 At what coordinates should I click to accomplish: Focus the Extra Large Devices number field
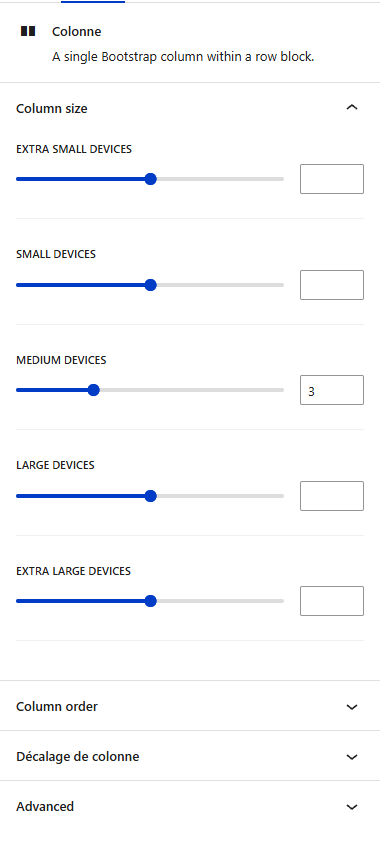pyautogui.click(x=332, y=601)
